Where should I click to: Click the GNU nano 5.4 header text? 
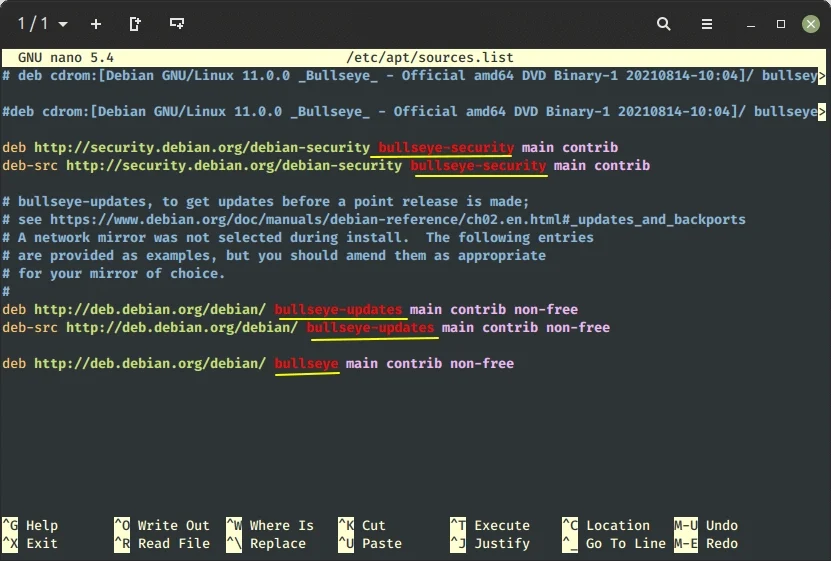tap(66, 57)
